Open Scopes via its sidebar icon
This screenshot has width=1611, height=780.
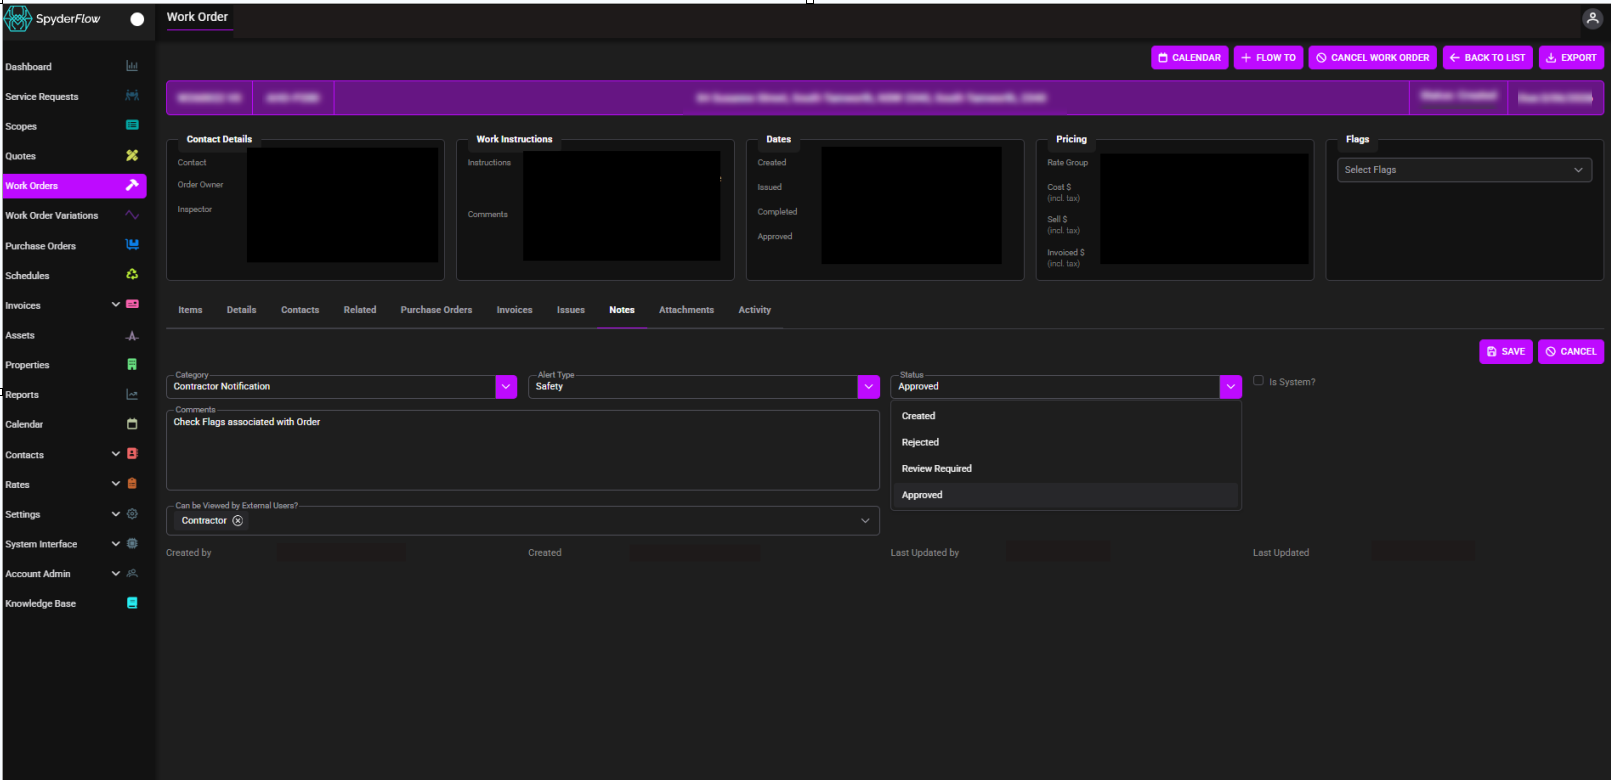[132, 125]
